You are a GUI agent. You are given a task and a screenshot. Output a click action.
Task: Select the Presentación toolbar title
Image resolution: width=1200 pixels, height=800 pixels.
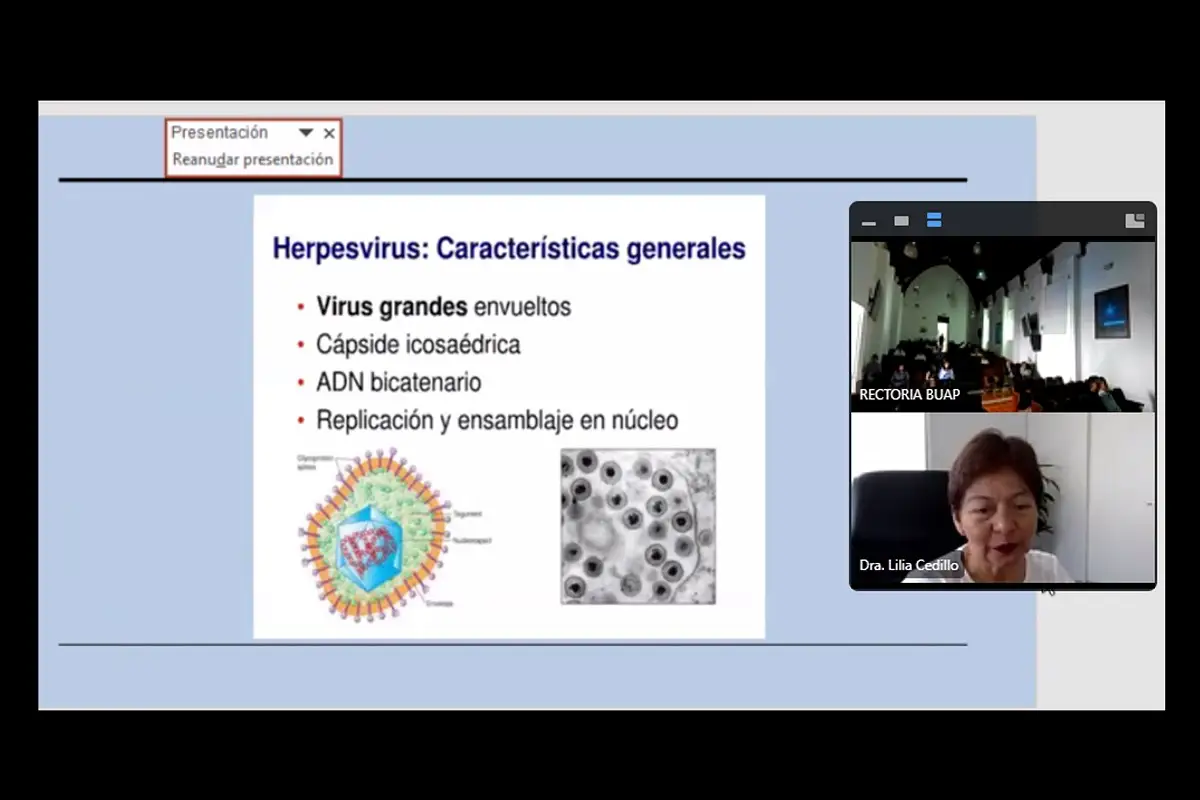[219, 131]
